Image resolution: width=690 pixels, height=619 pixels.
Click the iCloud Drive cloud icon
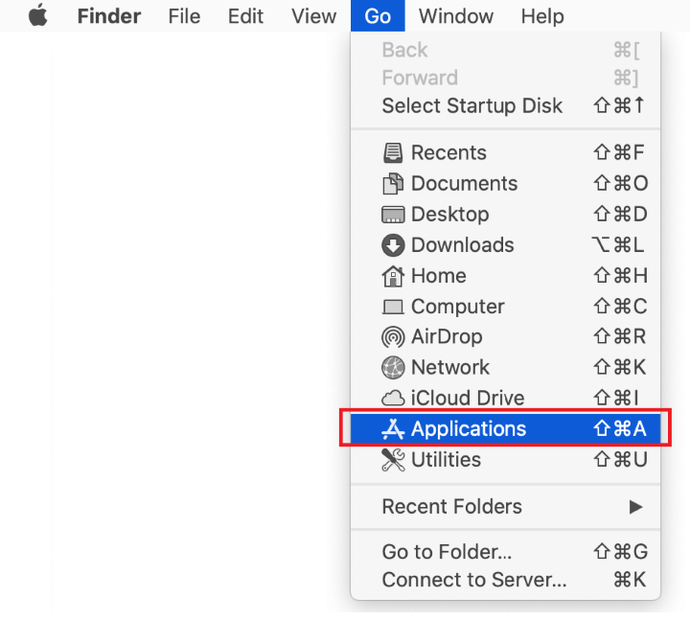click(x=393, y=399)
